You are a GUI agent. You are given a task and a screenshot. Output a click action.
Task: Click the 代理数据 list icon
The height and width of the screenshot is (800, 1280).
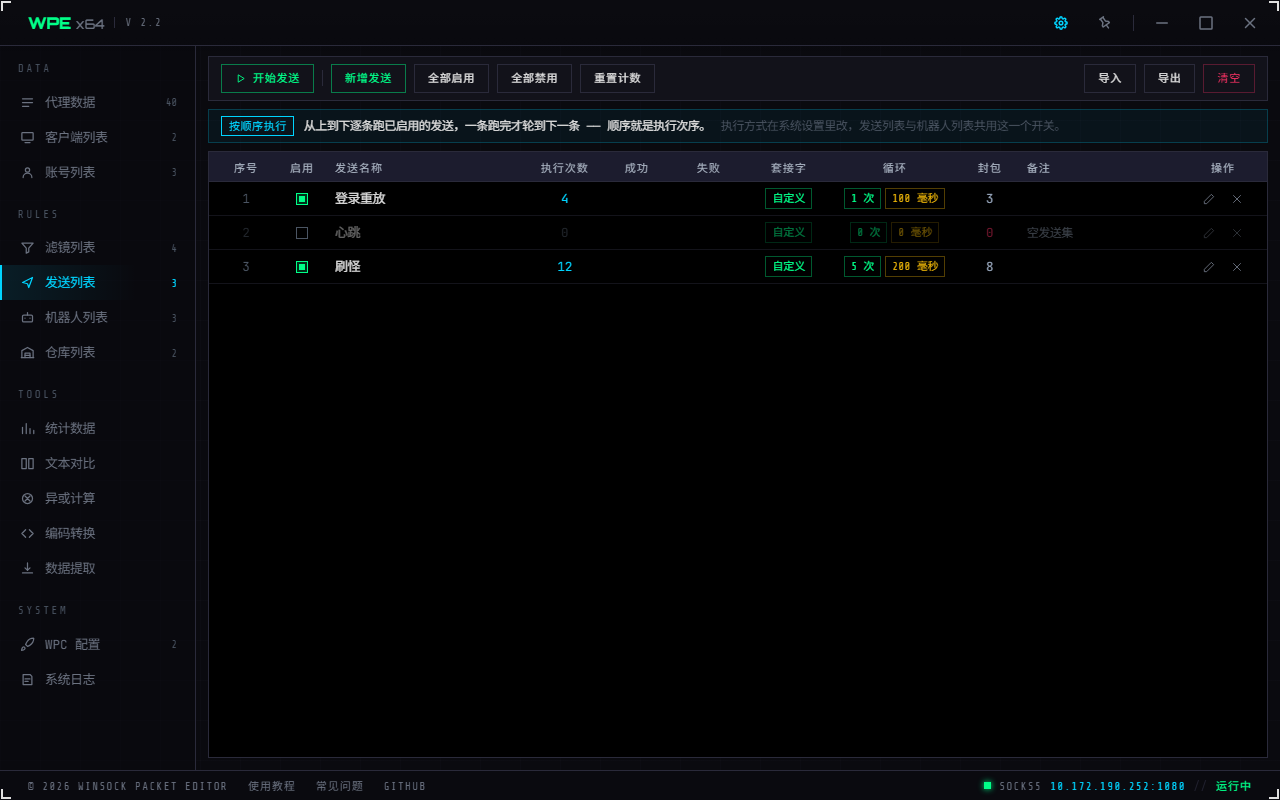28,102
